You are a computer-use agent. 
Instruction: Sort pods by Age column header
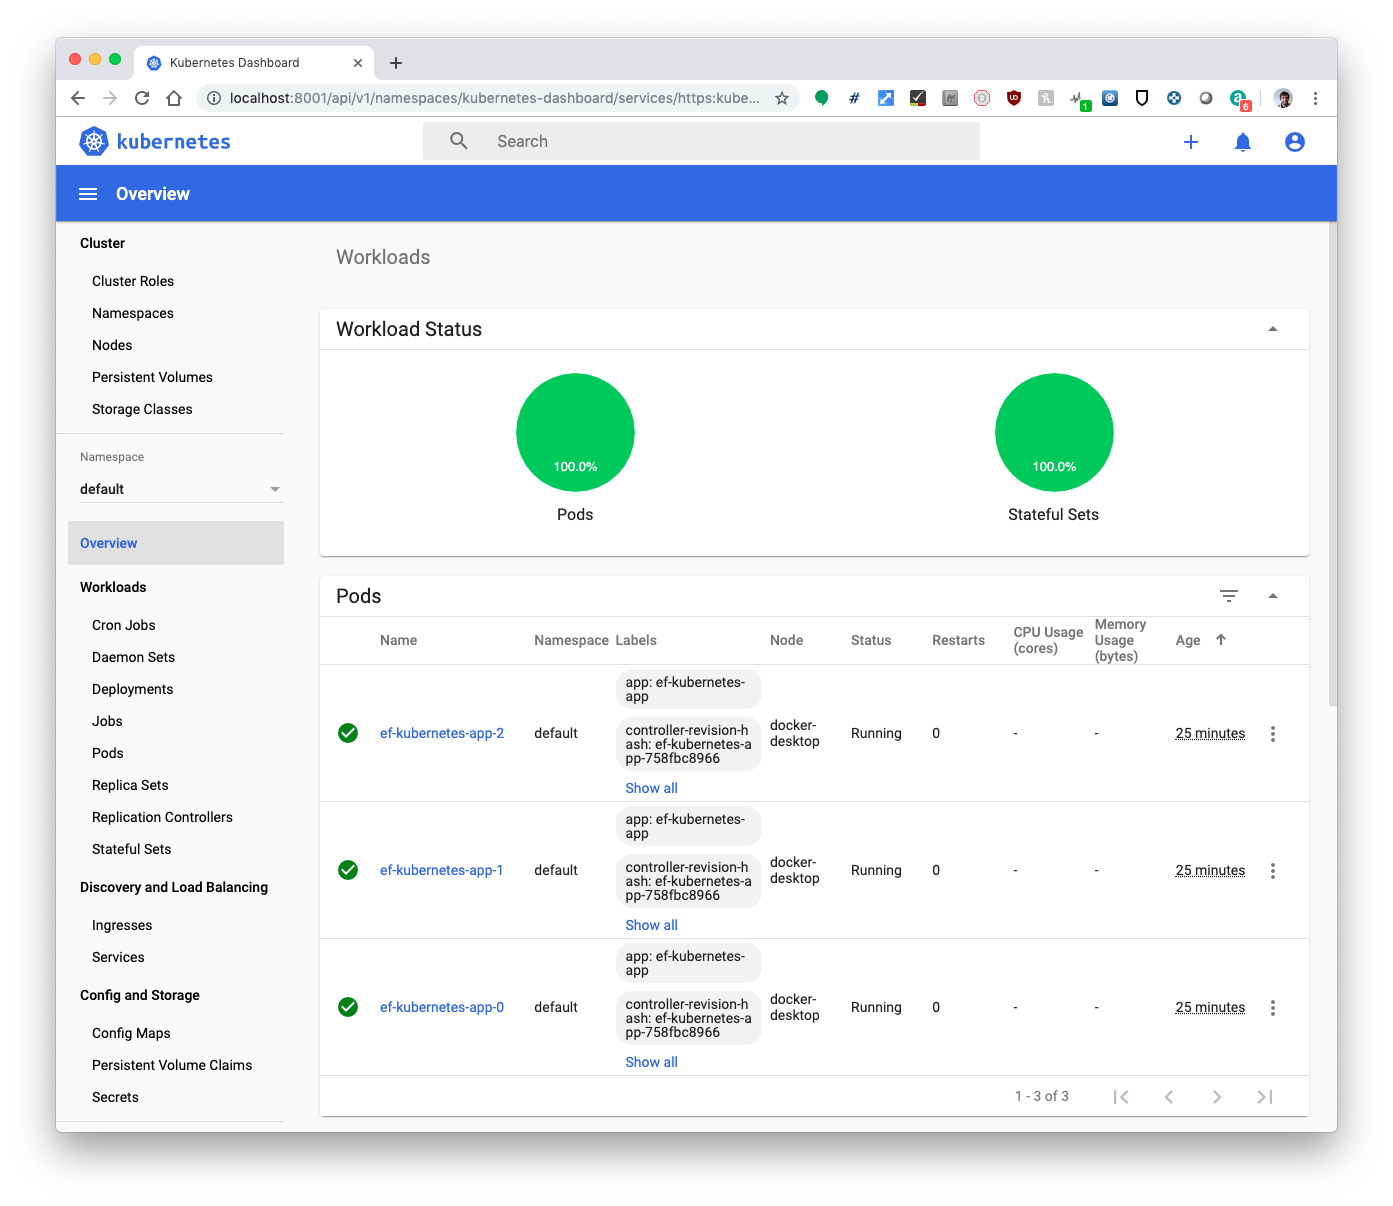click(1188, 640)
